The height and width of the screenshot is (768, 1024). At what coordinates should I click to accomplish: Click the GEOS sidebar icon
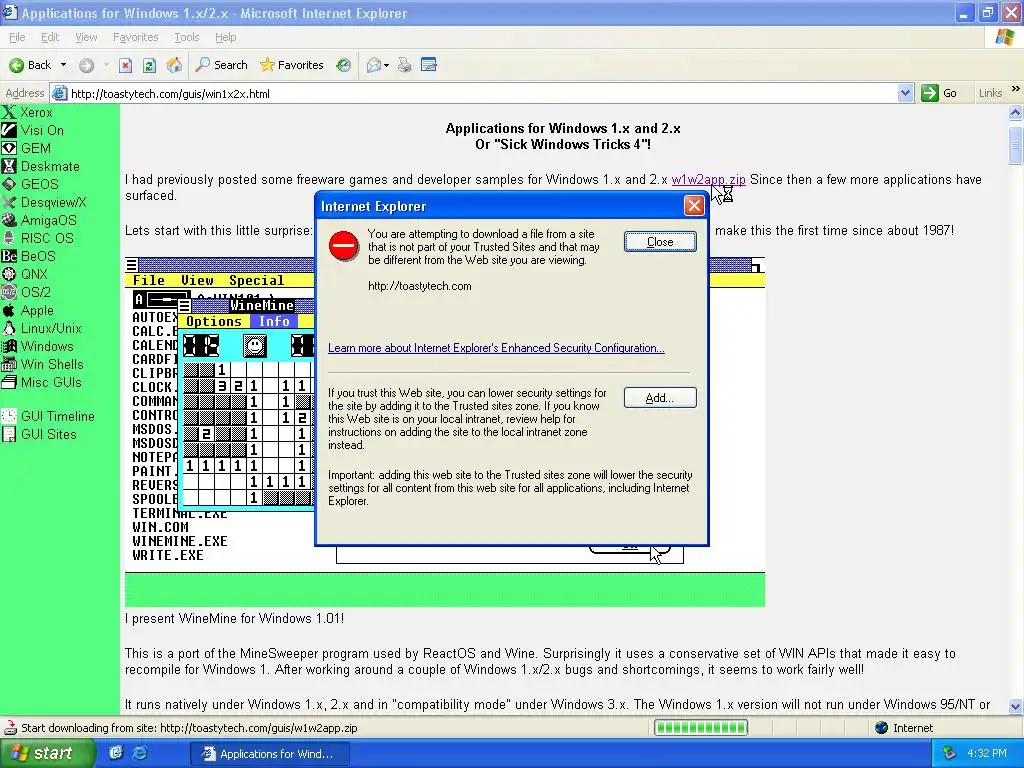(9, 184)
